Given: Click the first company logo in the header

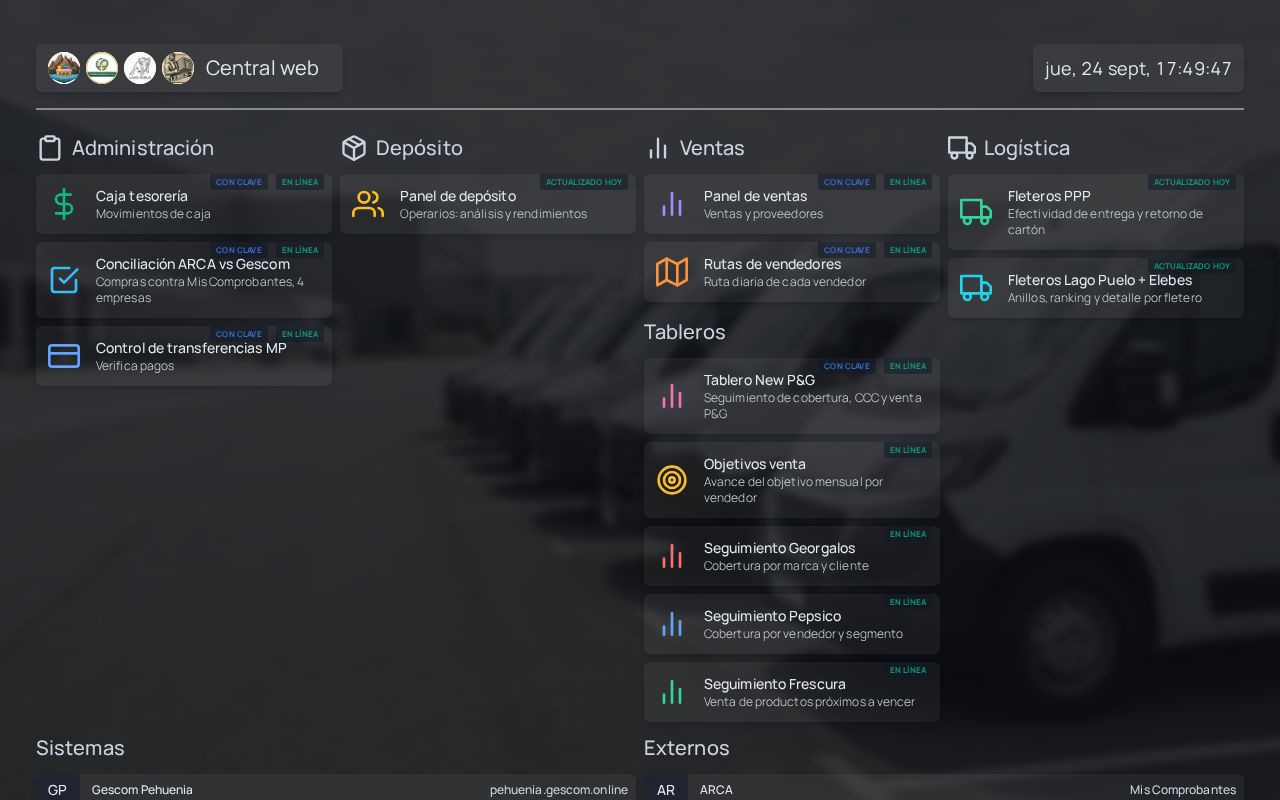Looking at the screenshot, I should (64, 68).
